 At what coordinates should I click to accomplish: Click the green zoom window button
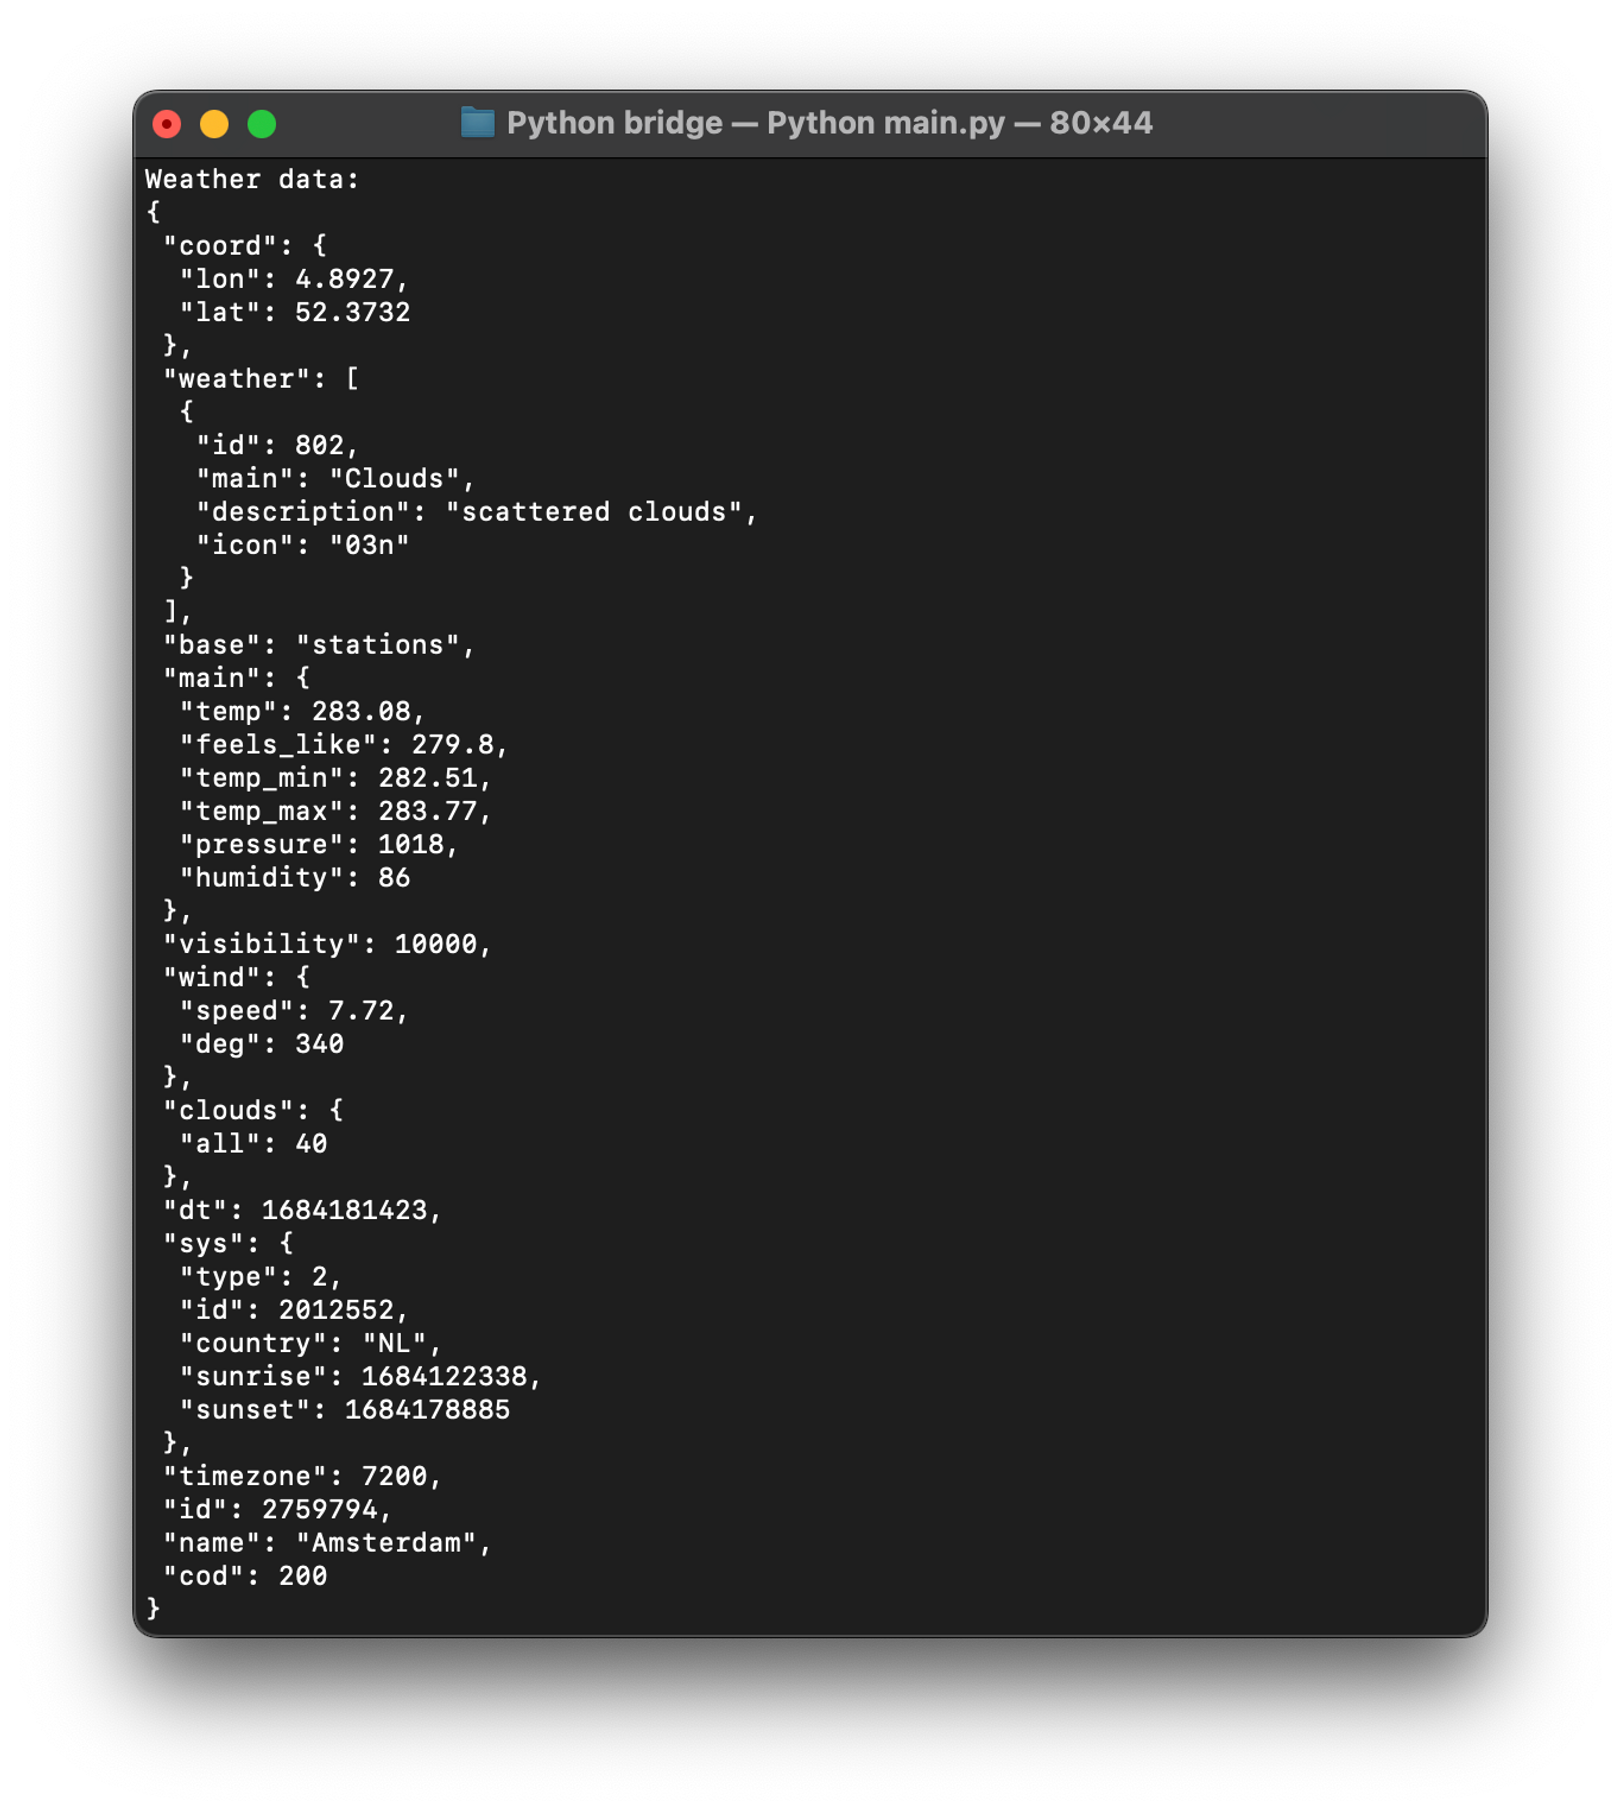[262, 124]
